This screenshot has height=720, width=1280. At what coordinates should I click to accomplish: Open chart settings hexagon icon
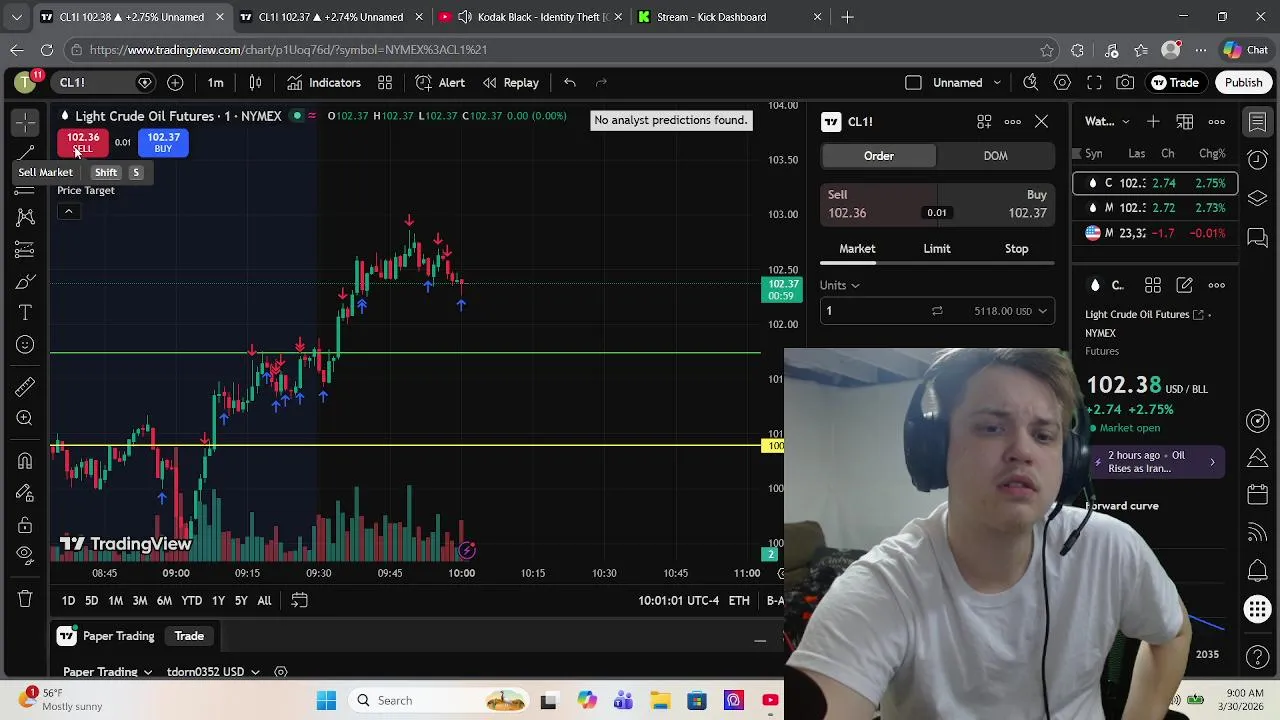point(1062,83)
